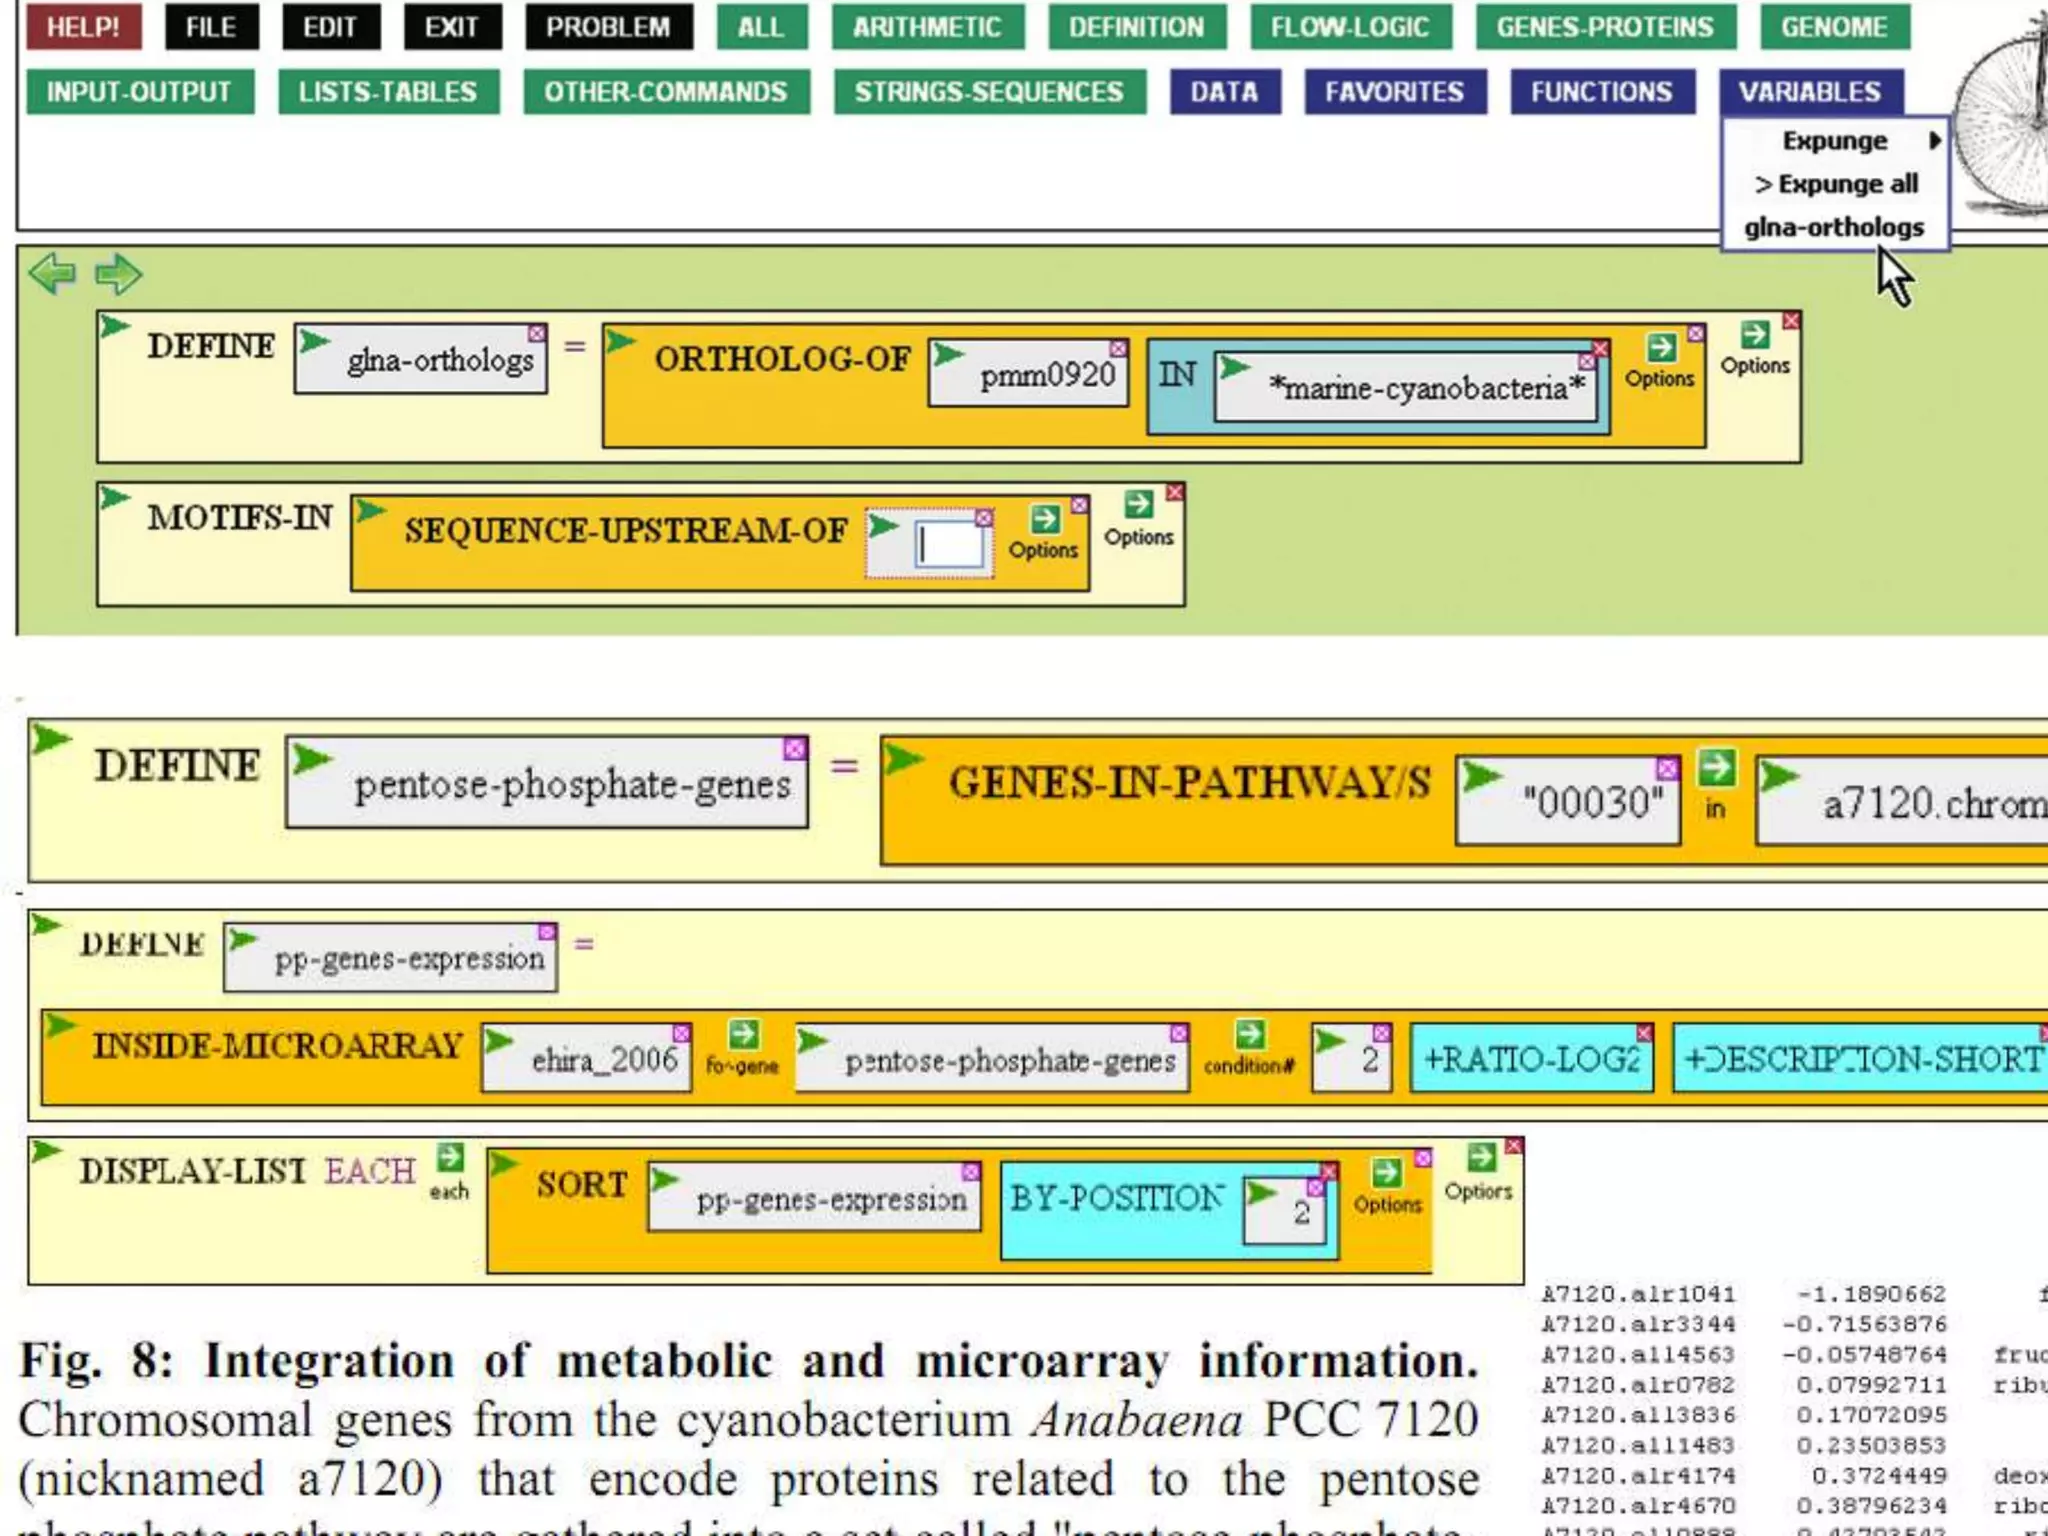This screenshot has width=2048, height=1536.
Task: Click Options arrow inside SEQUENCE-UPSTREAM-OF block
Action: tap(1044, 520)
